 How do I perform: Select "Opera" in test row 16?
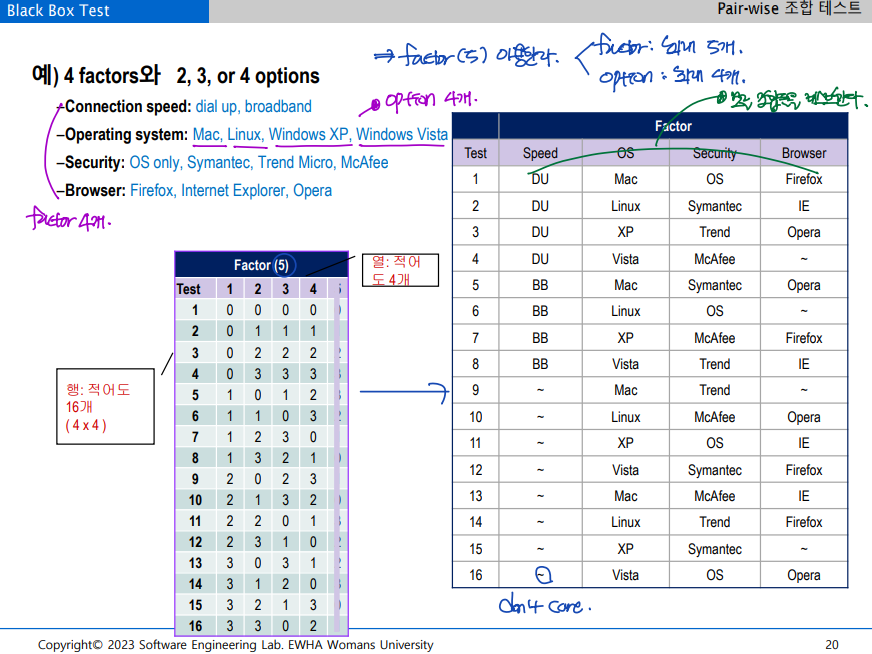click(x=804, y=576)
